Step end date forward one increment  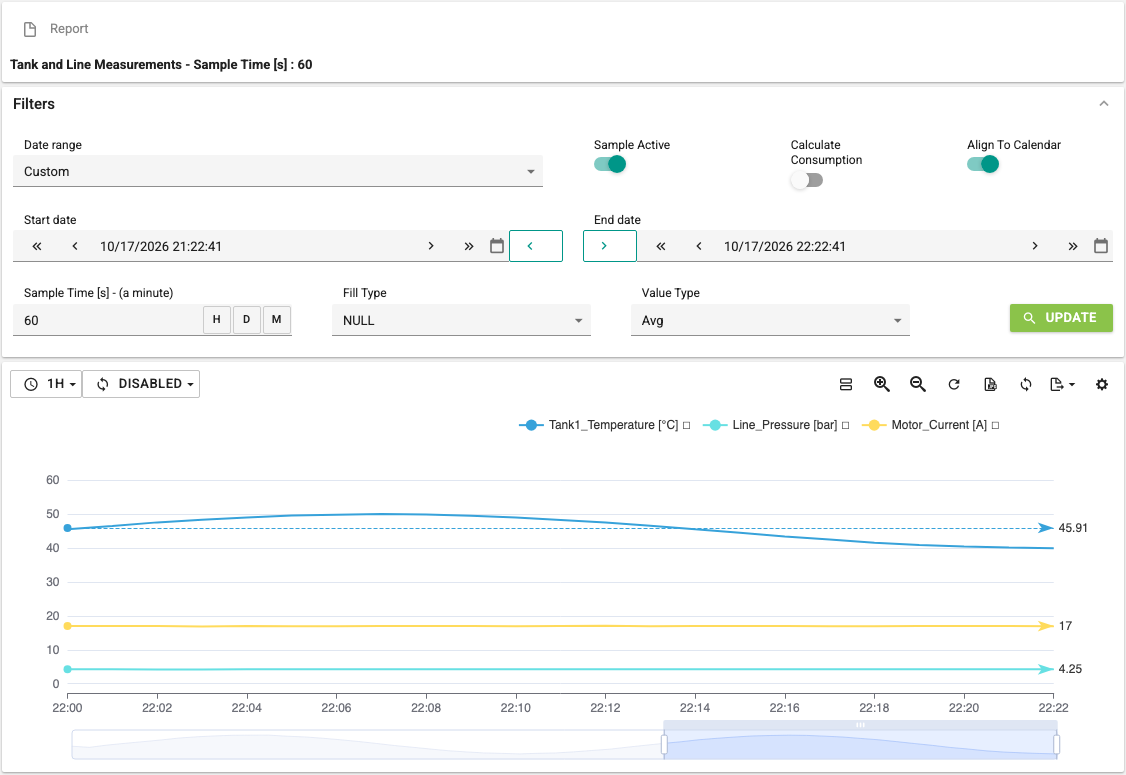[x=1035, y=246]
